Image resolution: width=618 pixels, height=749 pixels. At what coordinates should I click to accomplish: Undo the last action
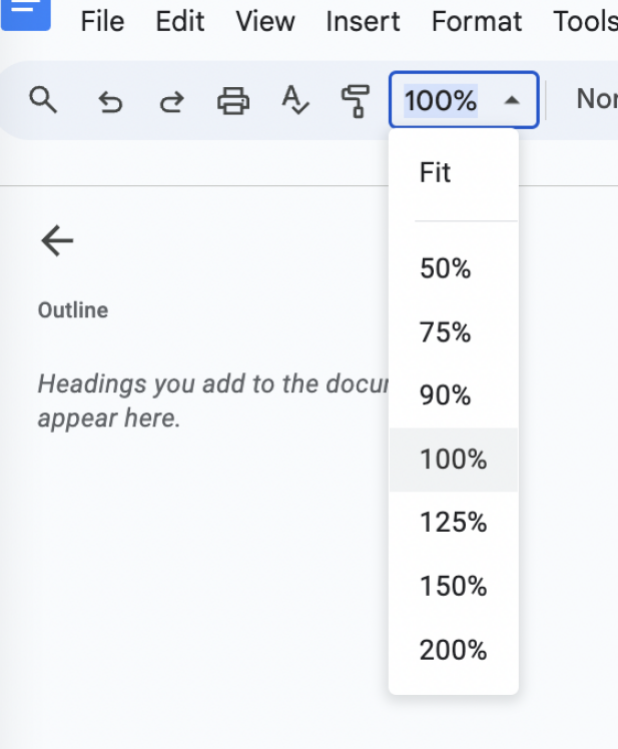click(110, 102)
